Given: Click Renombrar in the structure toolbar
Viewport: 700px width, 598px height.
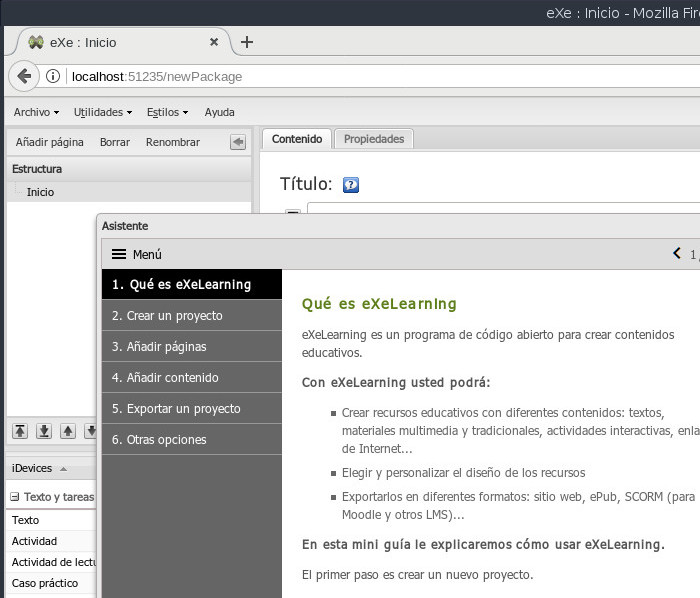Looking at the screenshot, I should pyautogui.click(x=173, y=142).
